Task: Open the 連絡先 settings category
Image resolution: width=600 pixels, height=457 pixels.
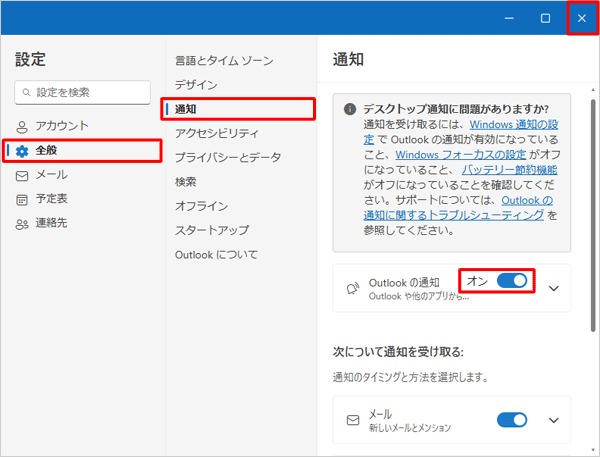Action: point(83,223)
